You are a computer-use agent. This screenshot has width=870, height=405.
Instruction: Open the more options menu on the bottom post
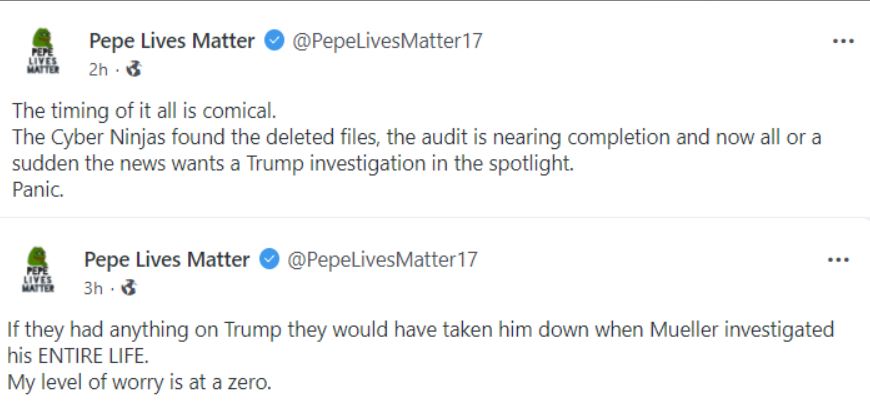(x=838, y=260)
